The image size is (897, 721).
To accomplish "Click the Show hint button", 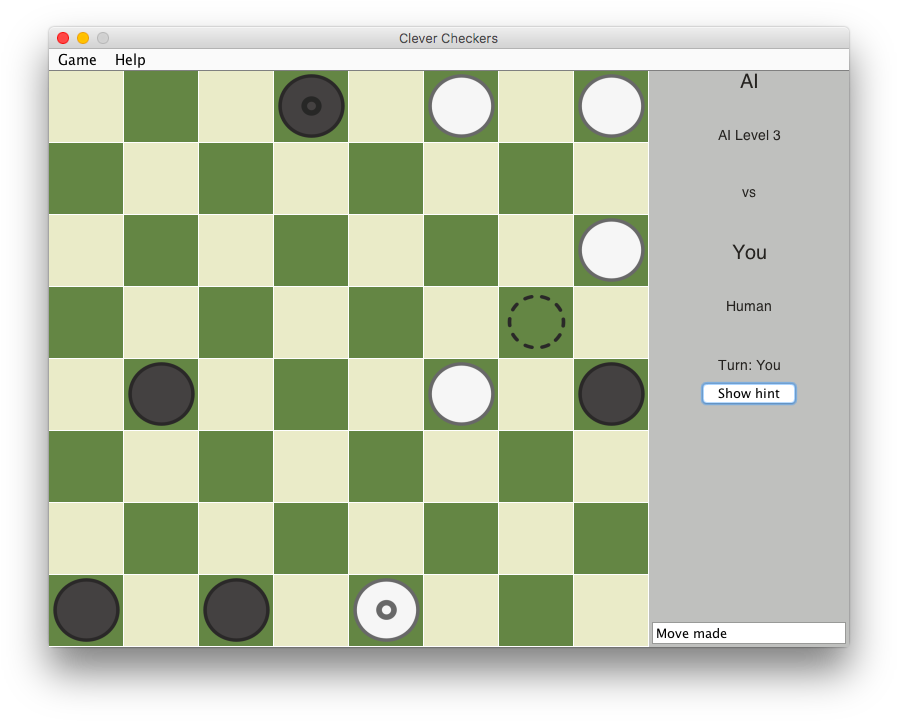I will tap(749, 394).
